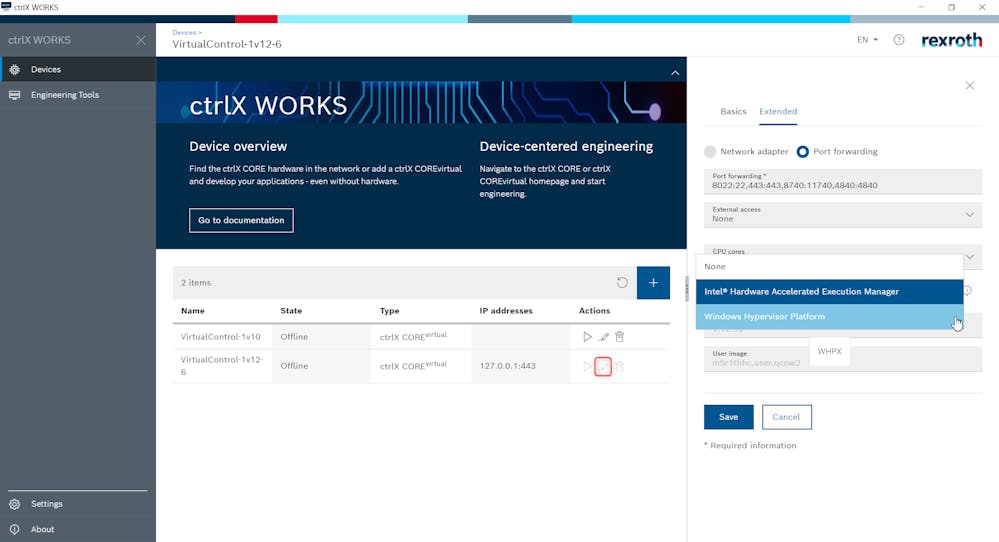The width and height of the screenshot is (999, 542).
Task: Open the CPU cores dropdown arrow
Action: click(x=969, y=257)
